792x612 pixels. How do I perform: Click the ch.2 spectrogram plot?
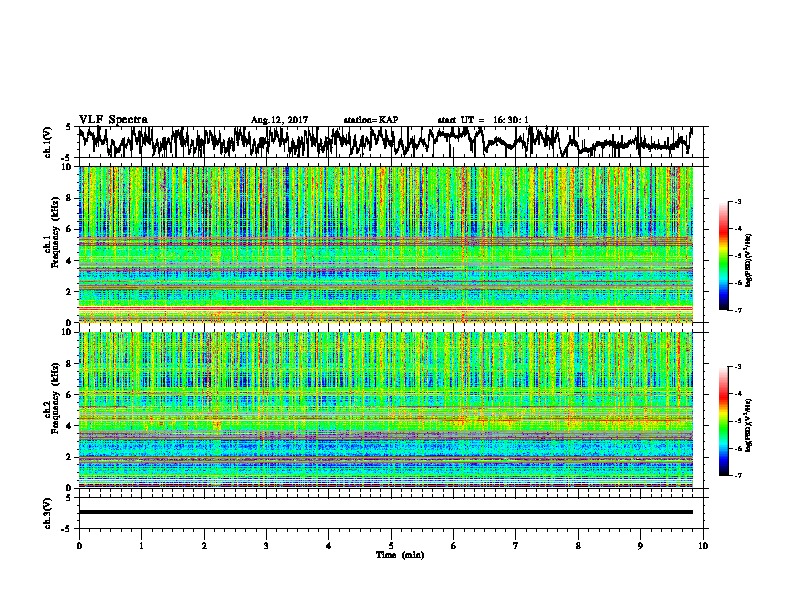385,410
